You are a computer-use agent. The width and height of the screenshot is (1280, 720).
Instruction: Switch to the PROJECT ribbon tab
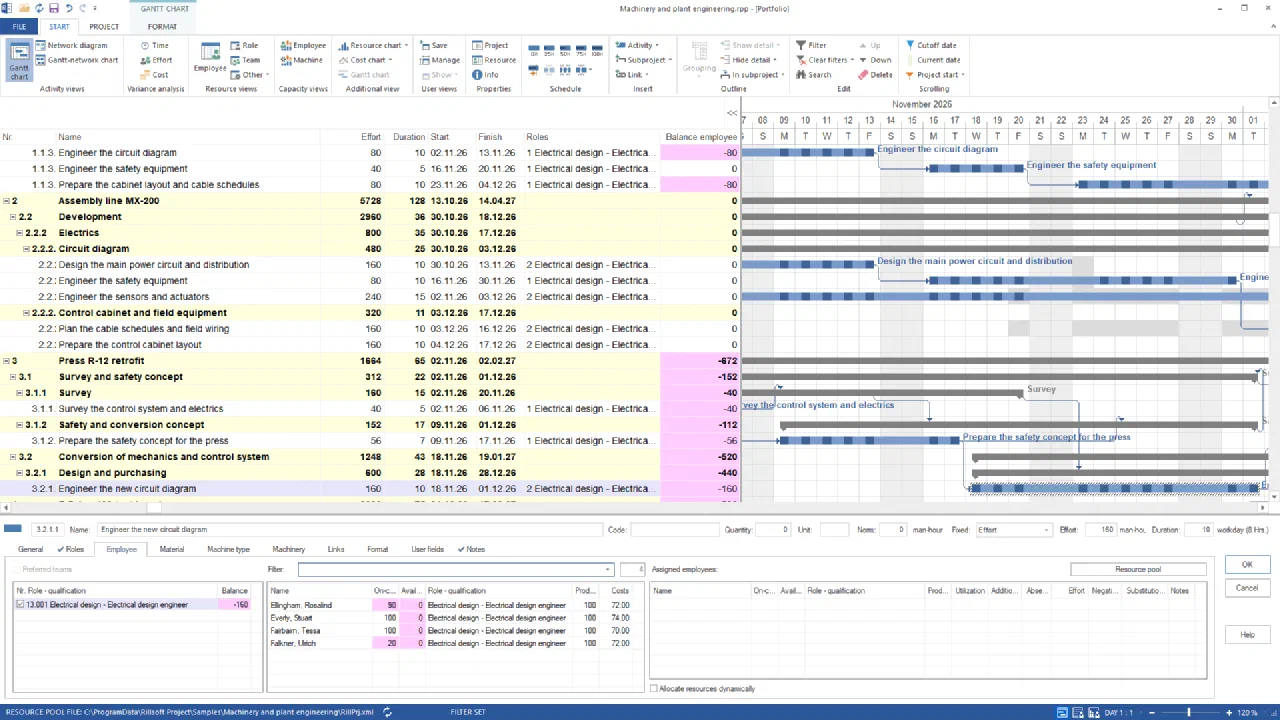tap(103, 27)
